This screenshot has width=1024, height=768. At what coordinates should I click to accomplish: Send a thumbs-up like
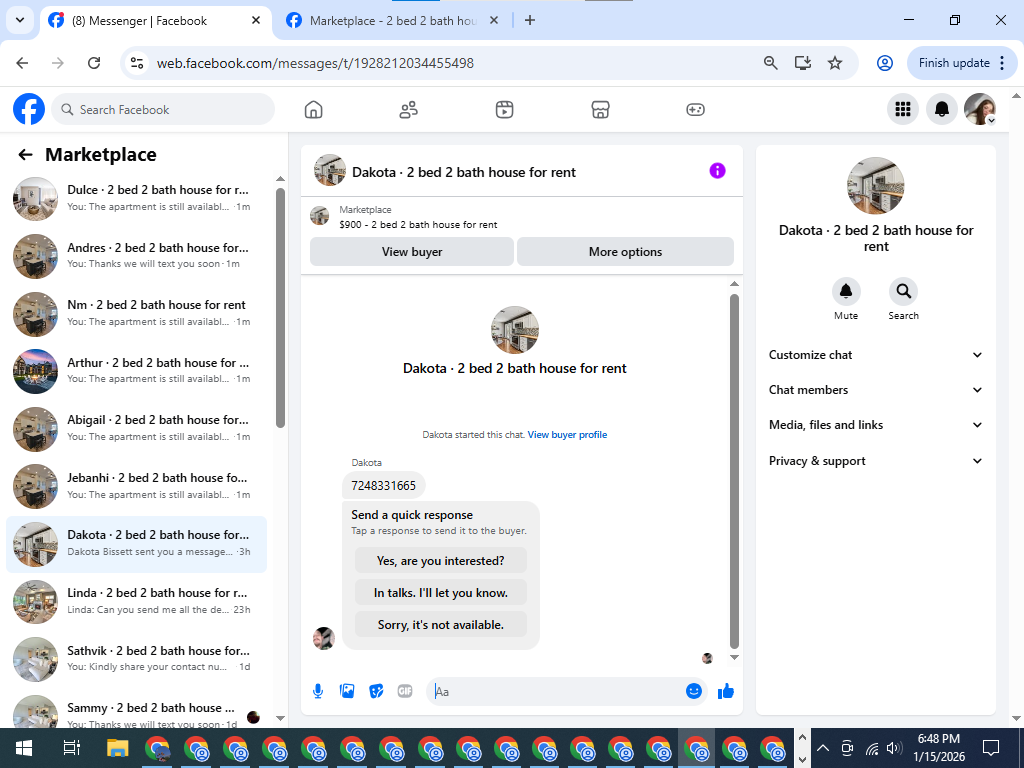click(x=726, y=691)
